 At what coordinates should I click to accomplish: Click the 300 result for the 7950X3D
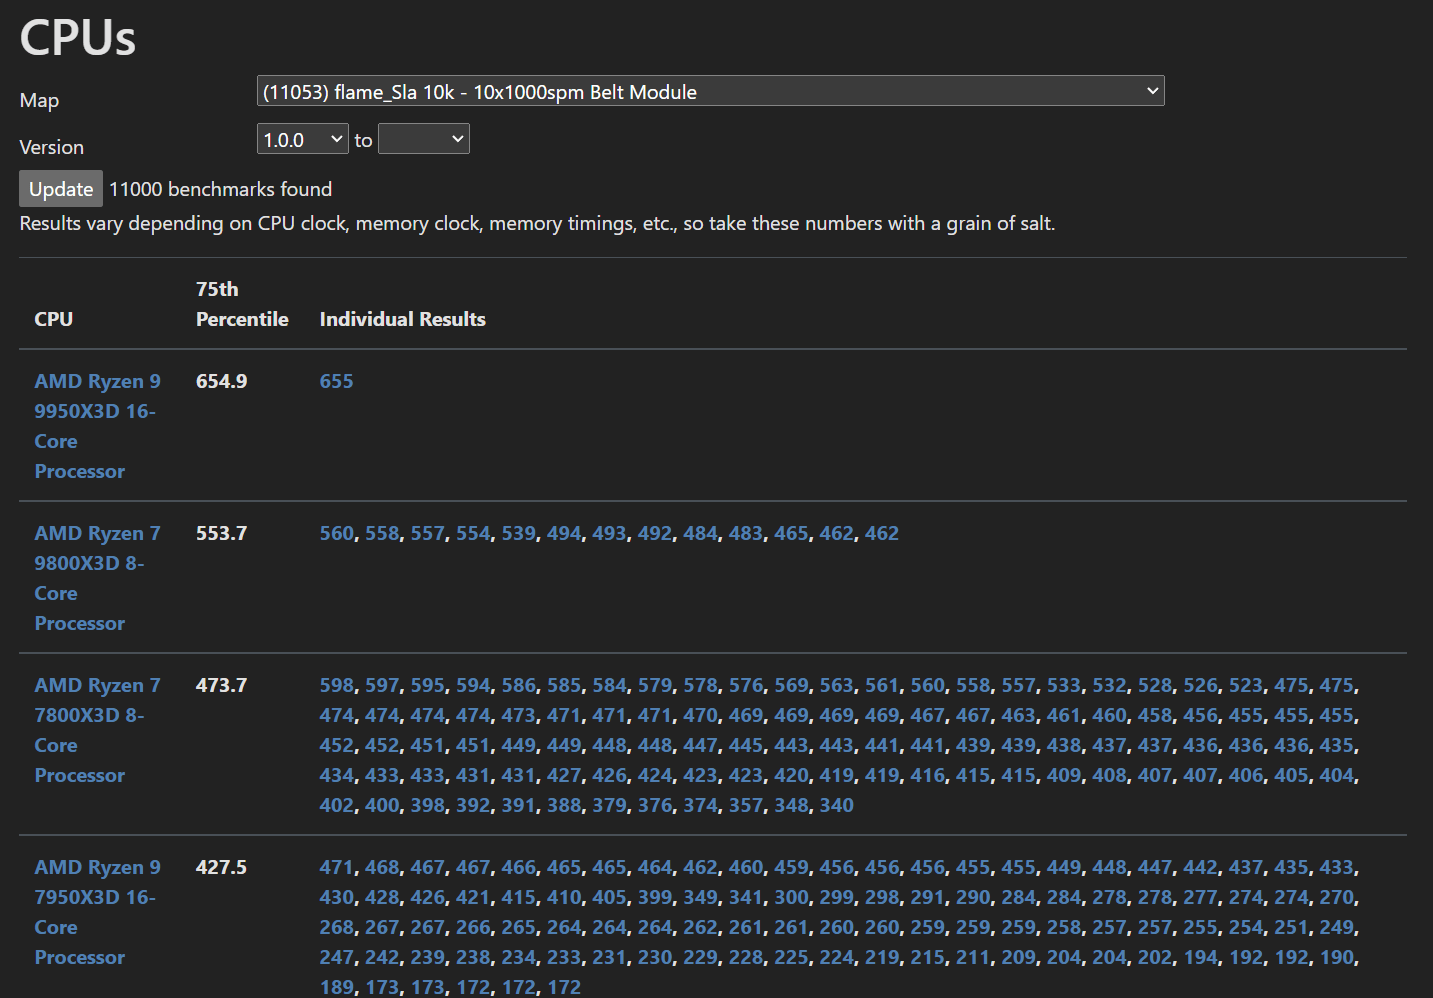tap(791, 897)
